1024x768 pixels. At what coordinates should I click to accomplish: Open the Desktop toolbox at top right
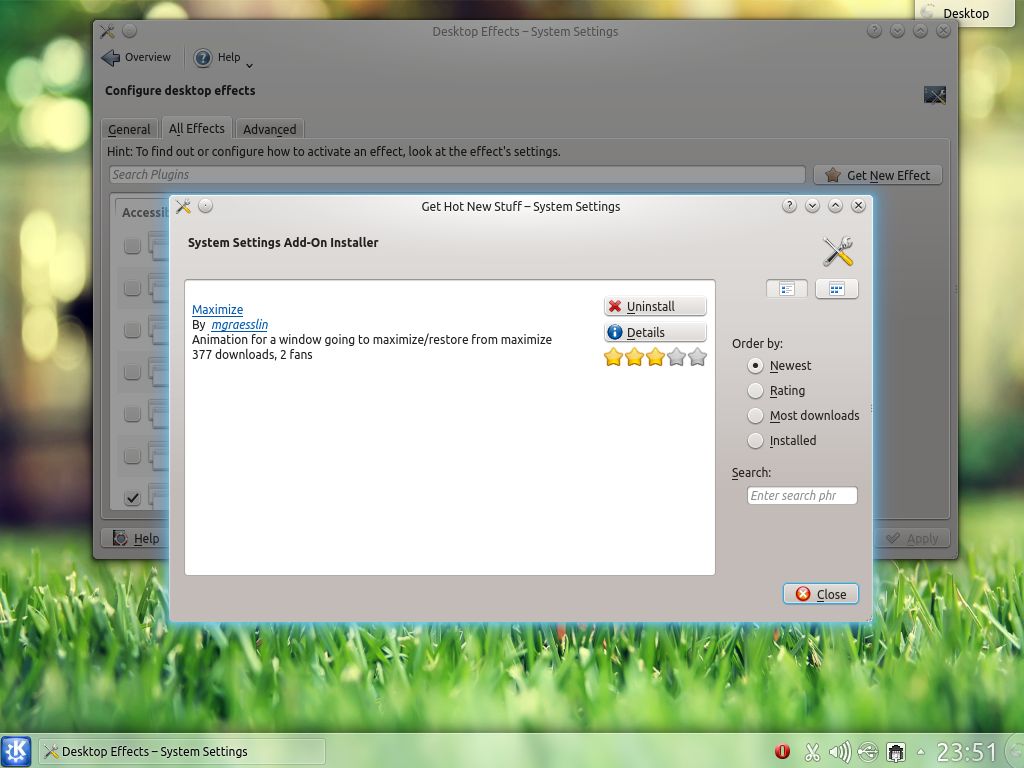[x=965, y=12]
